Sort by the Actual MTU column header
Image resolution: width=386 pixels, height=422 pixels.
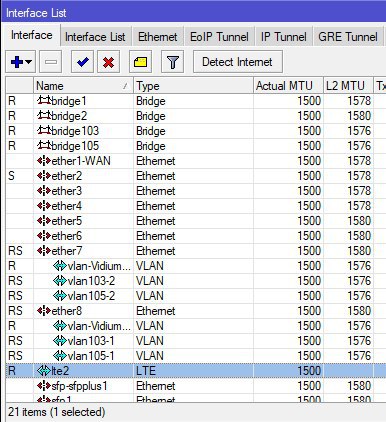pos(288,86)
